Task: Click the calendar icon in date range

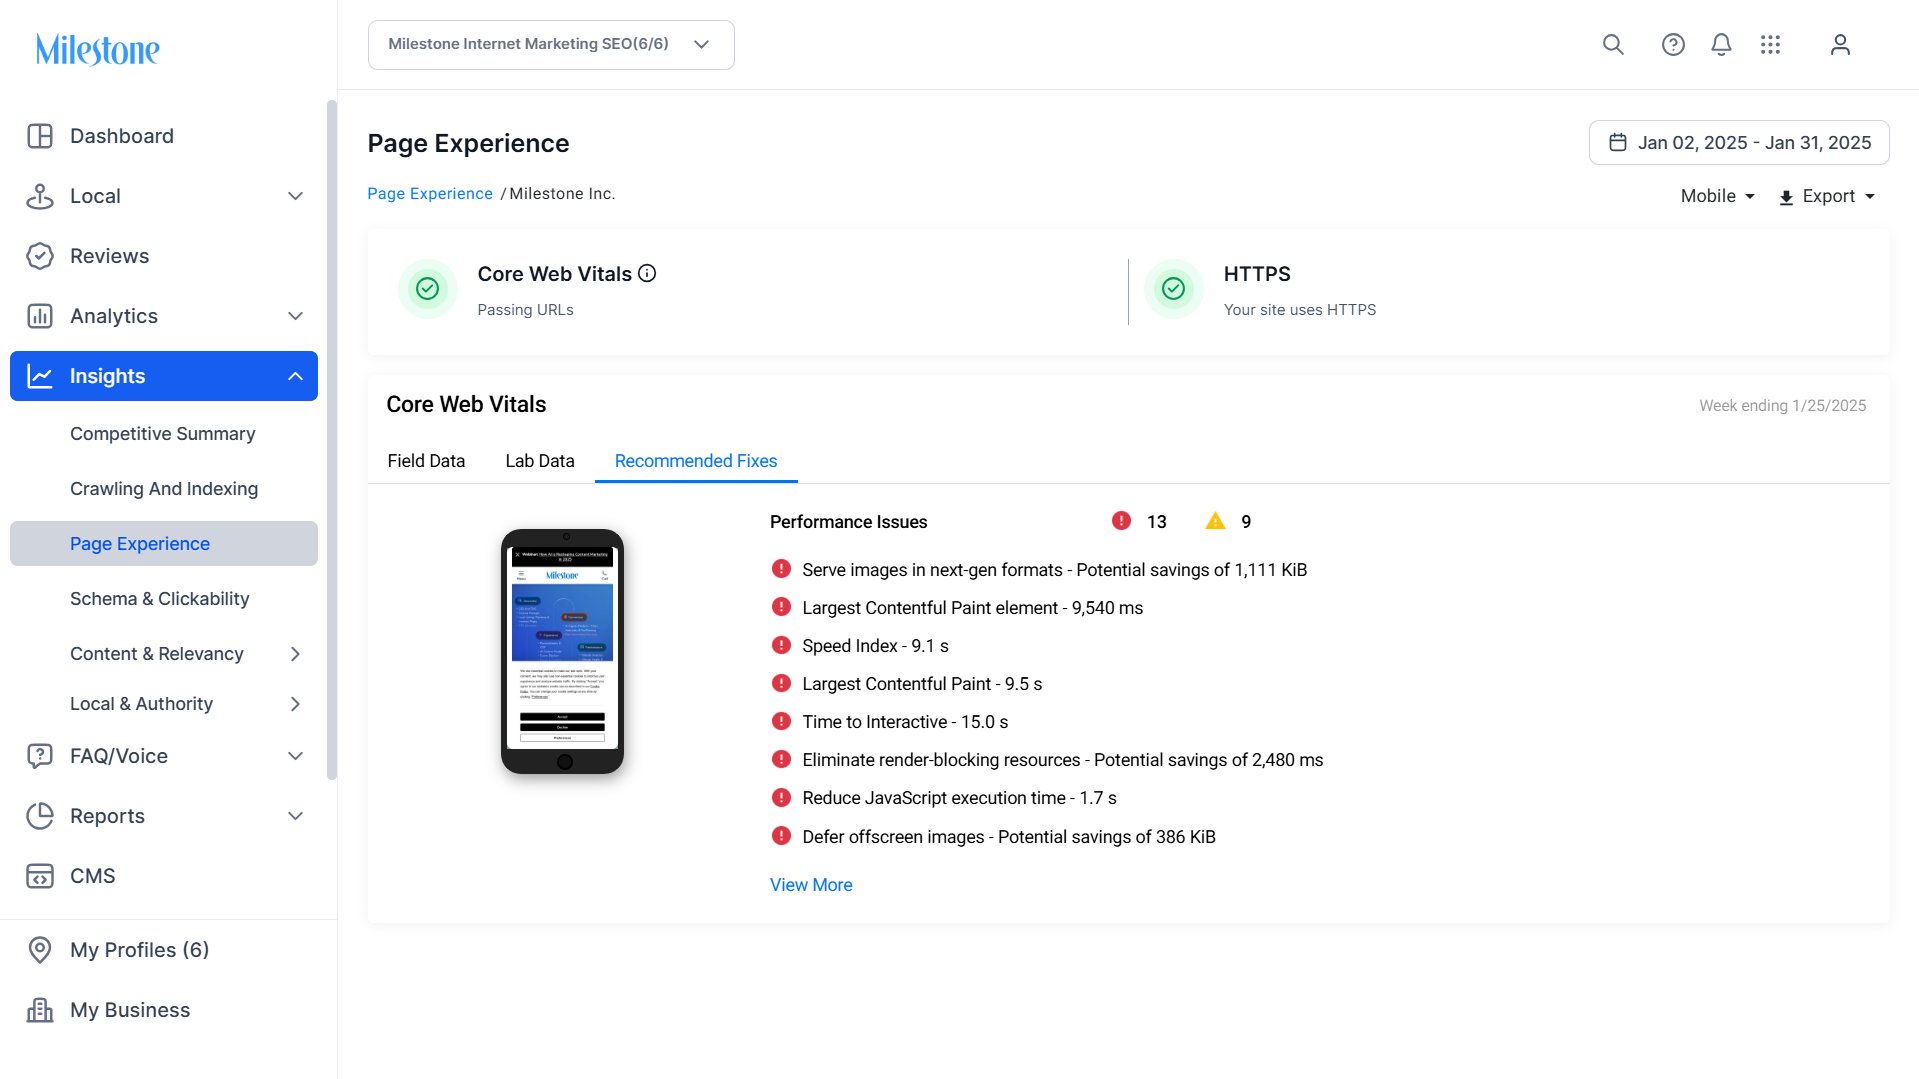Action: [x=1618, y=143]
